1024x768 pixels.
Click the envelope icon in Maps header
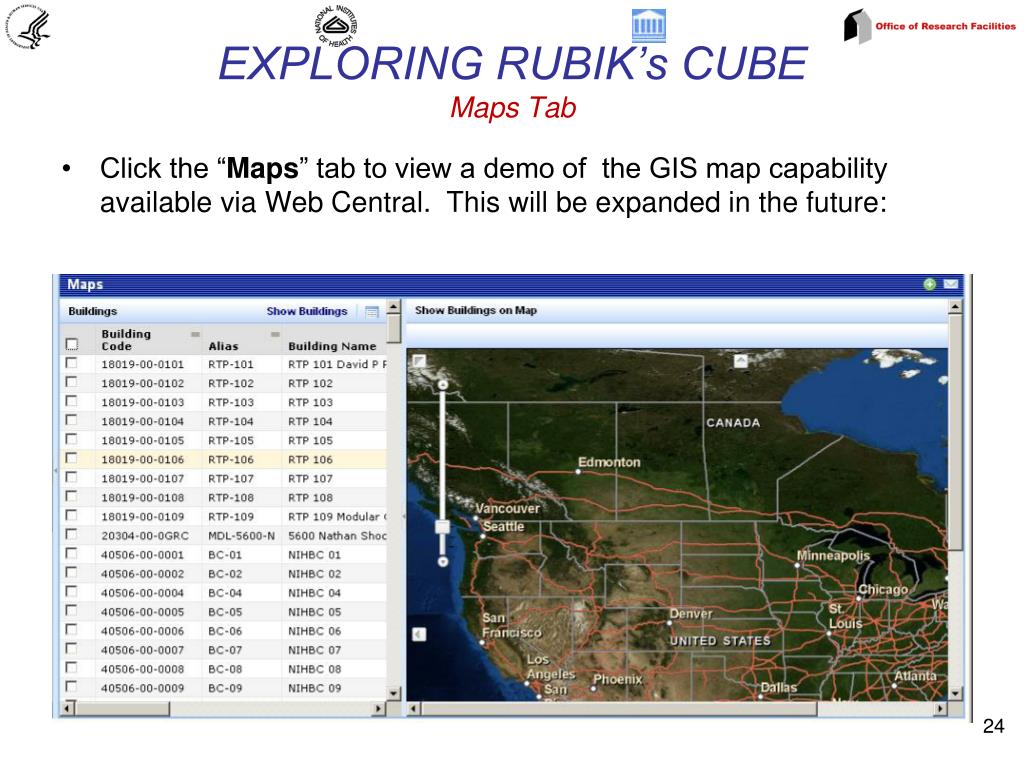(x=951, y=284)
